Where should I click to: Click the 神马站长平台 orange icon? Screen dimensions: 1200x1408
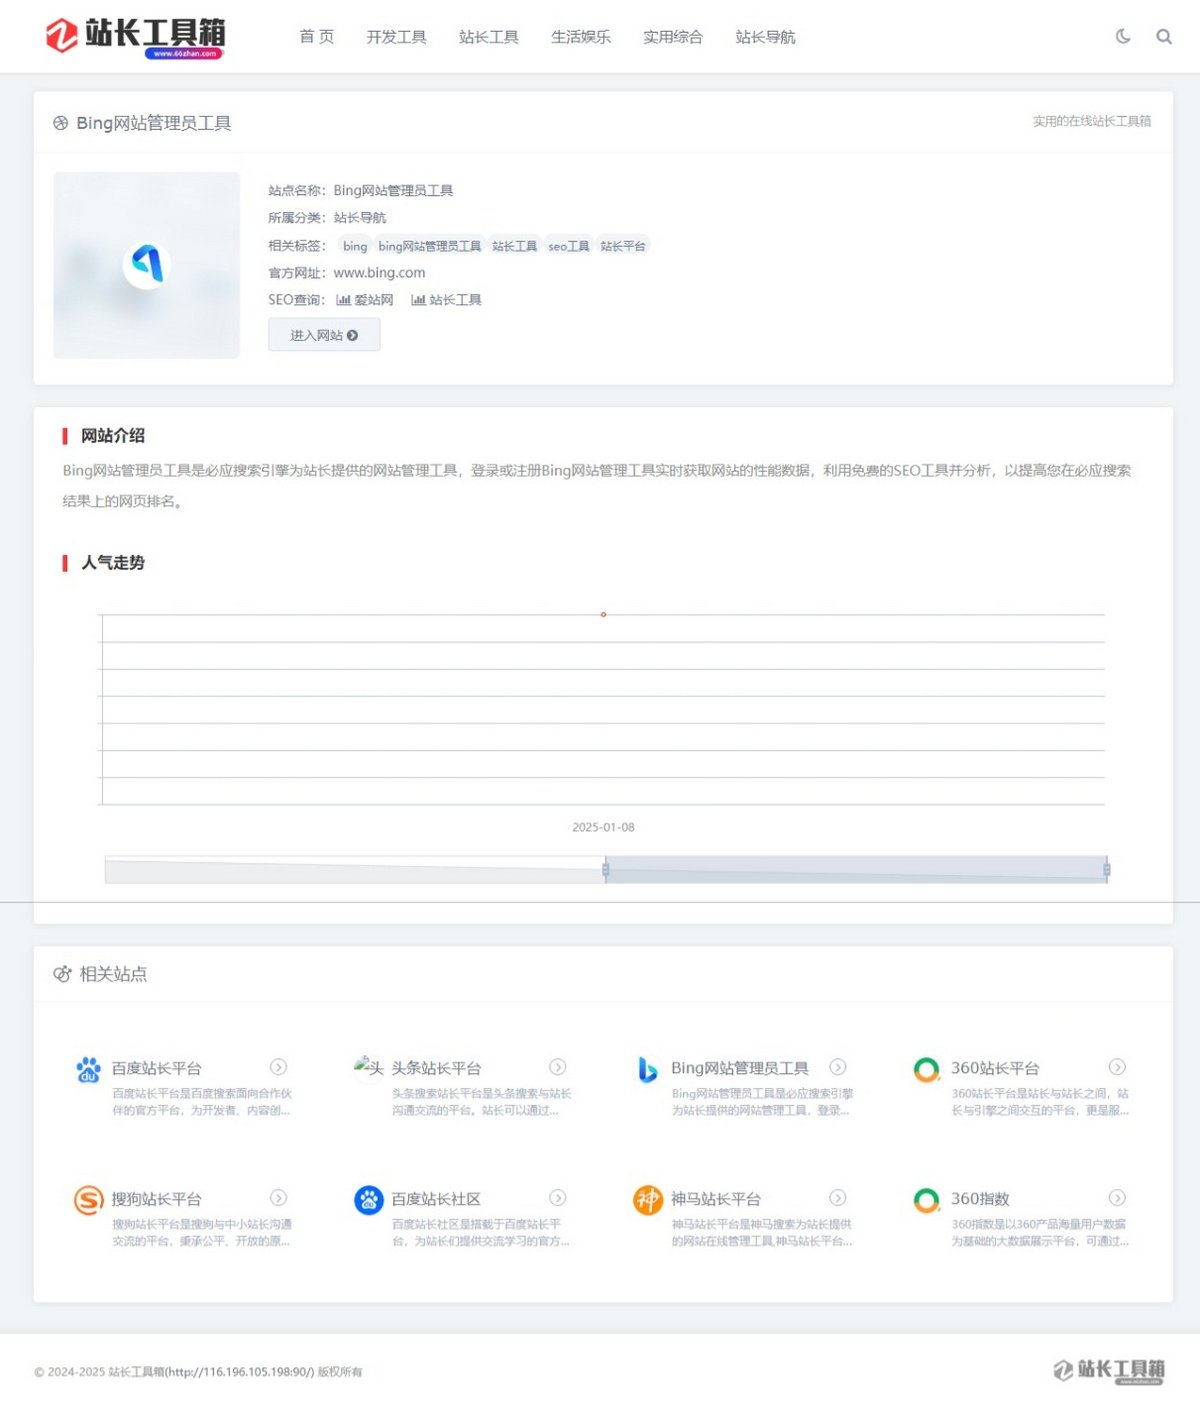[x=648, y=1199]
